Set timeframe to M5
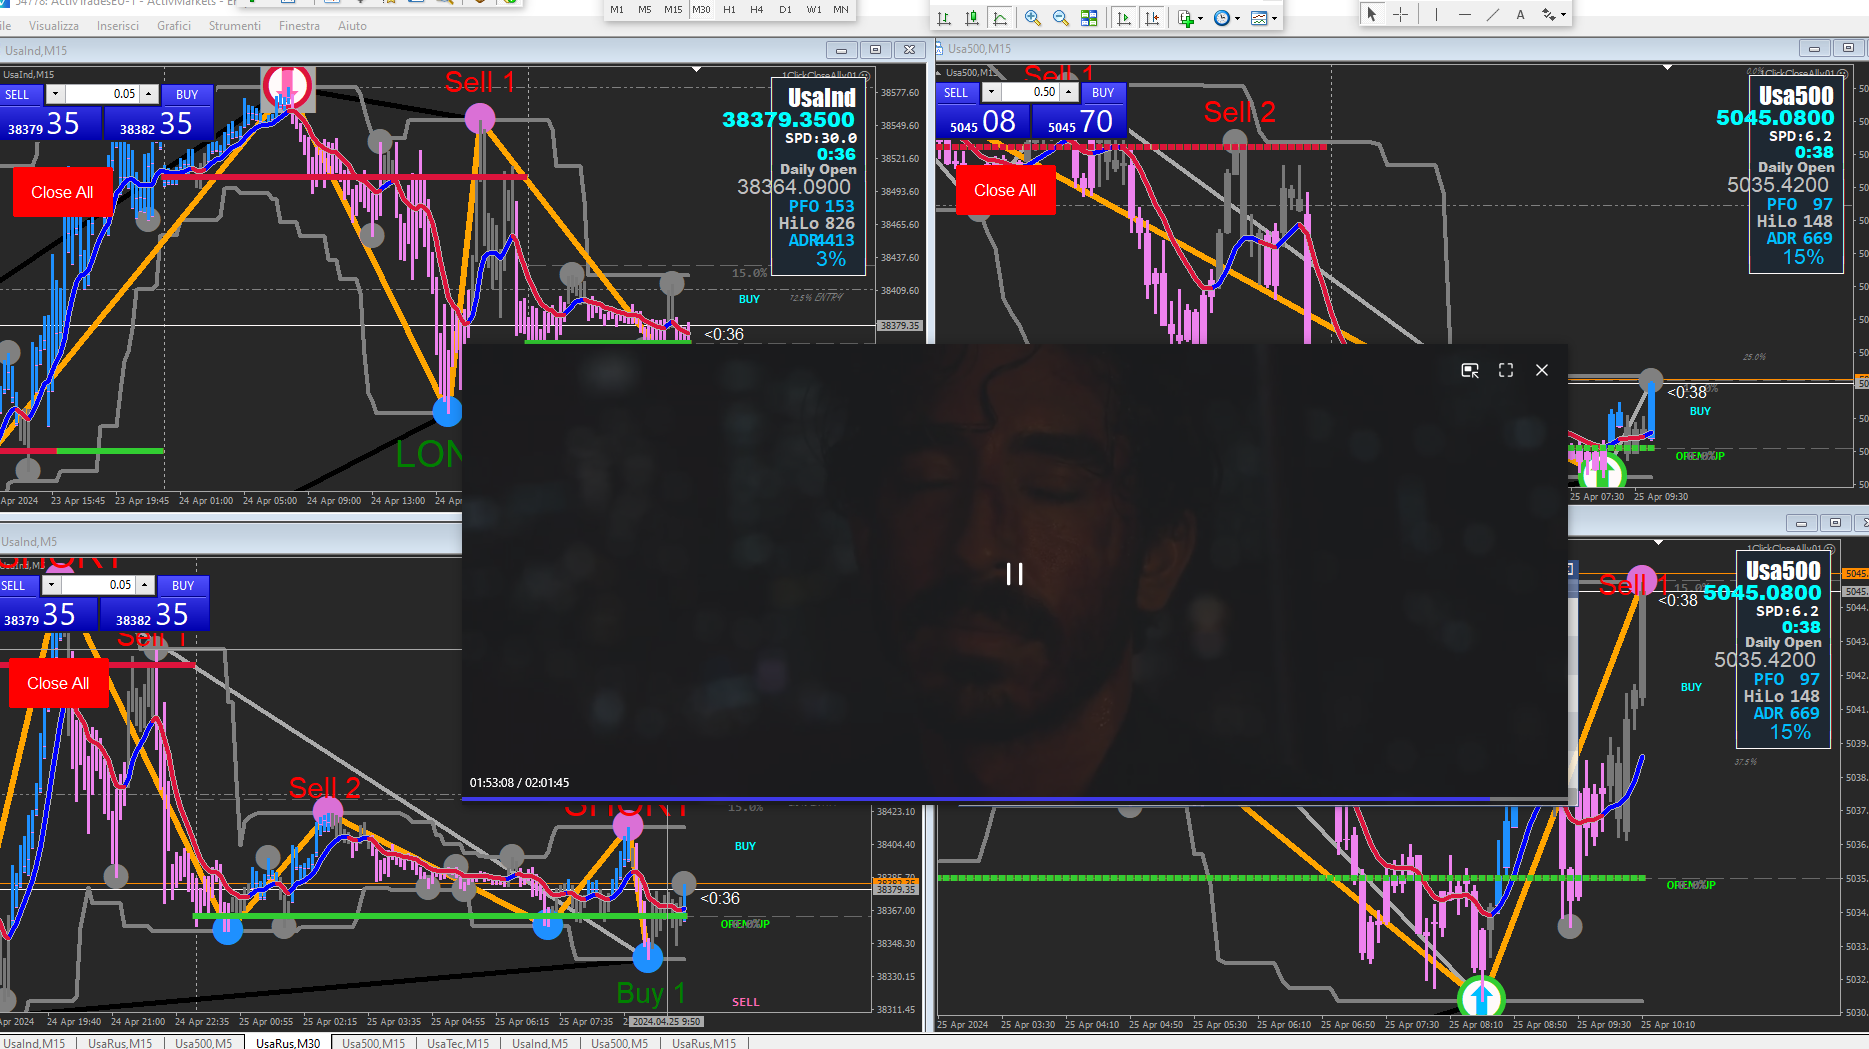The image size is (1869, 1049). coord(645,10)
